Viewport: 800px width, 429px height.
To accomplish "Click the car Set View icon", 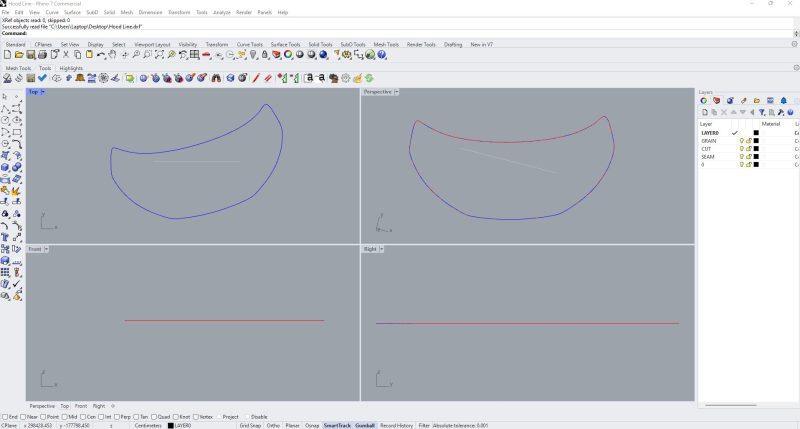I will pos(206,55).
